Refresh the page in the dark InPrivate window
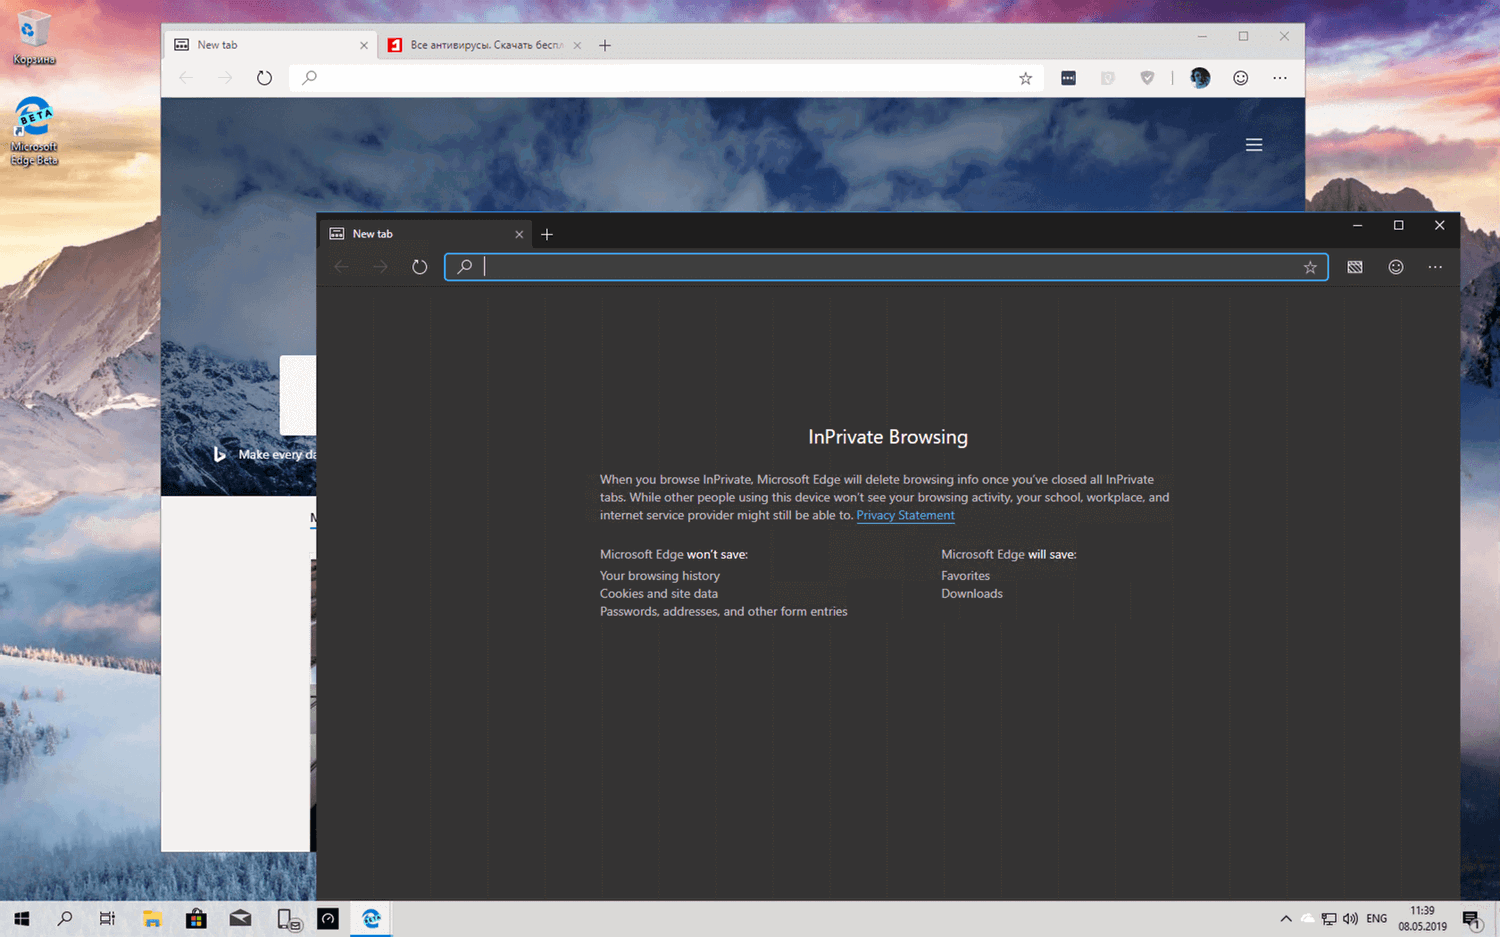This screenshot has width=1500, height=937. (420, 267)
